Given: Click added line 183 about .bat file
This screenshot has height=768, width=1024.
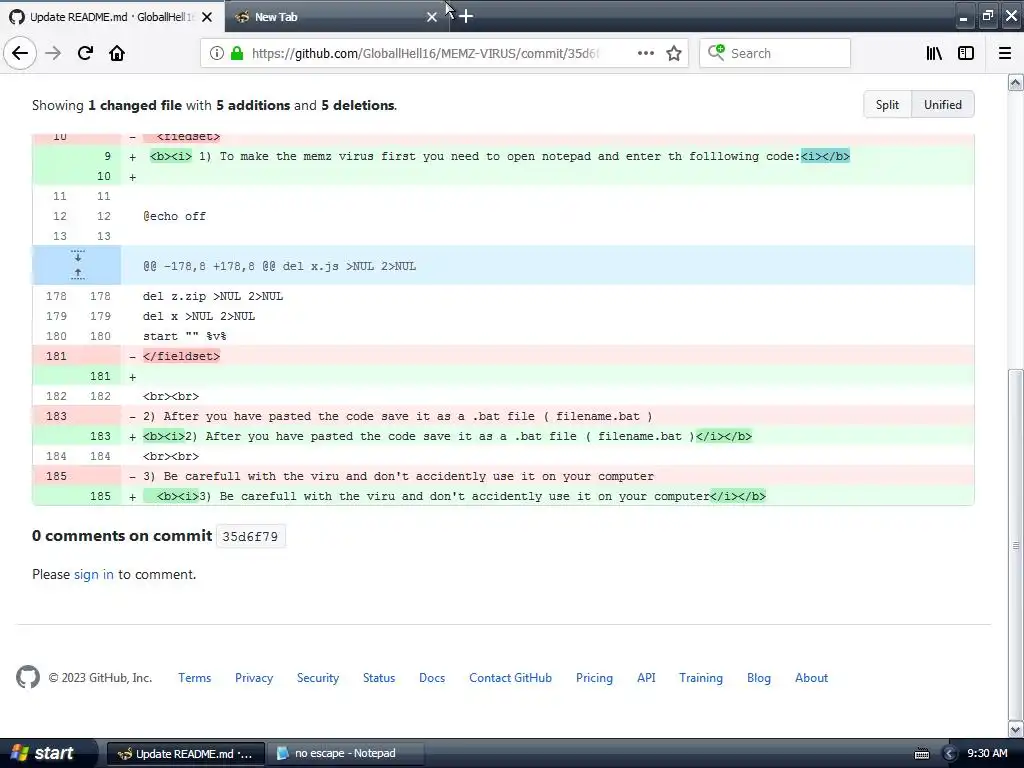Looking at the screenshot, I should click(447, 436).
